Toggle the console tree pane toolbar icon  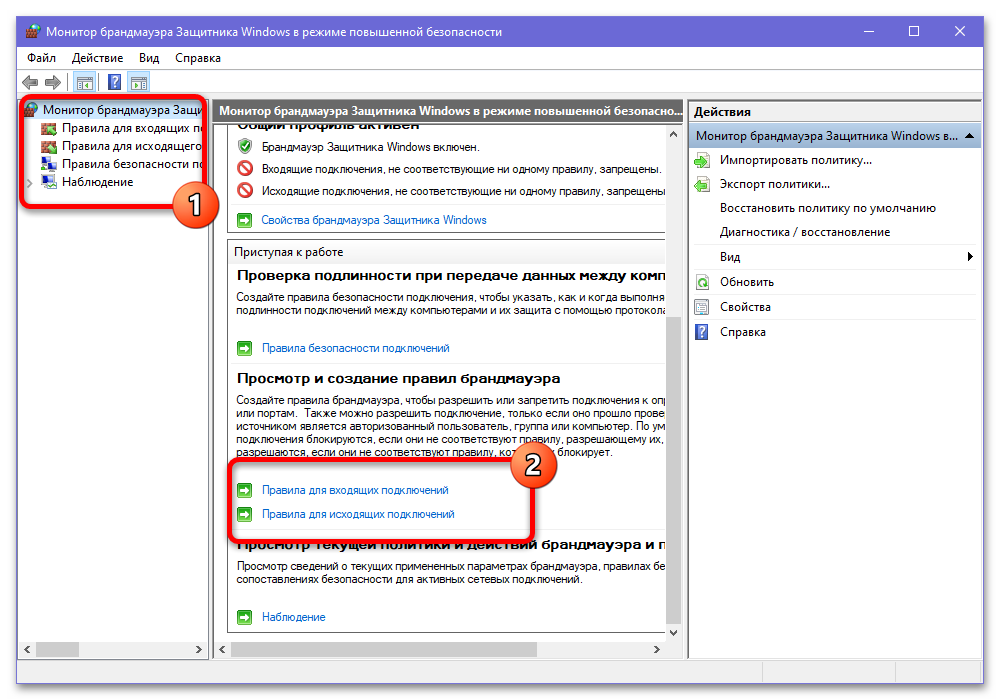(x=84, y=82)
